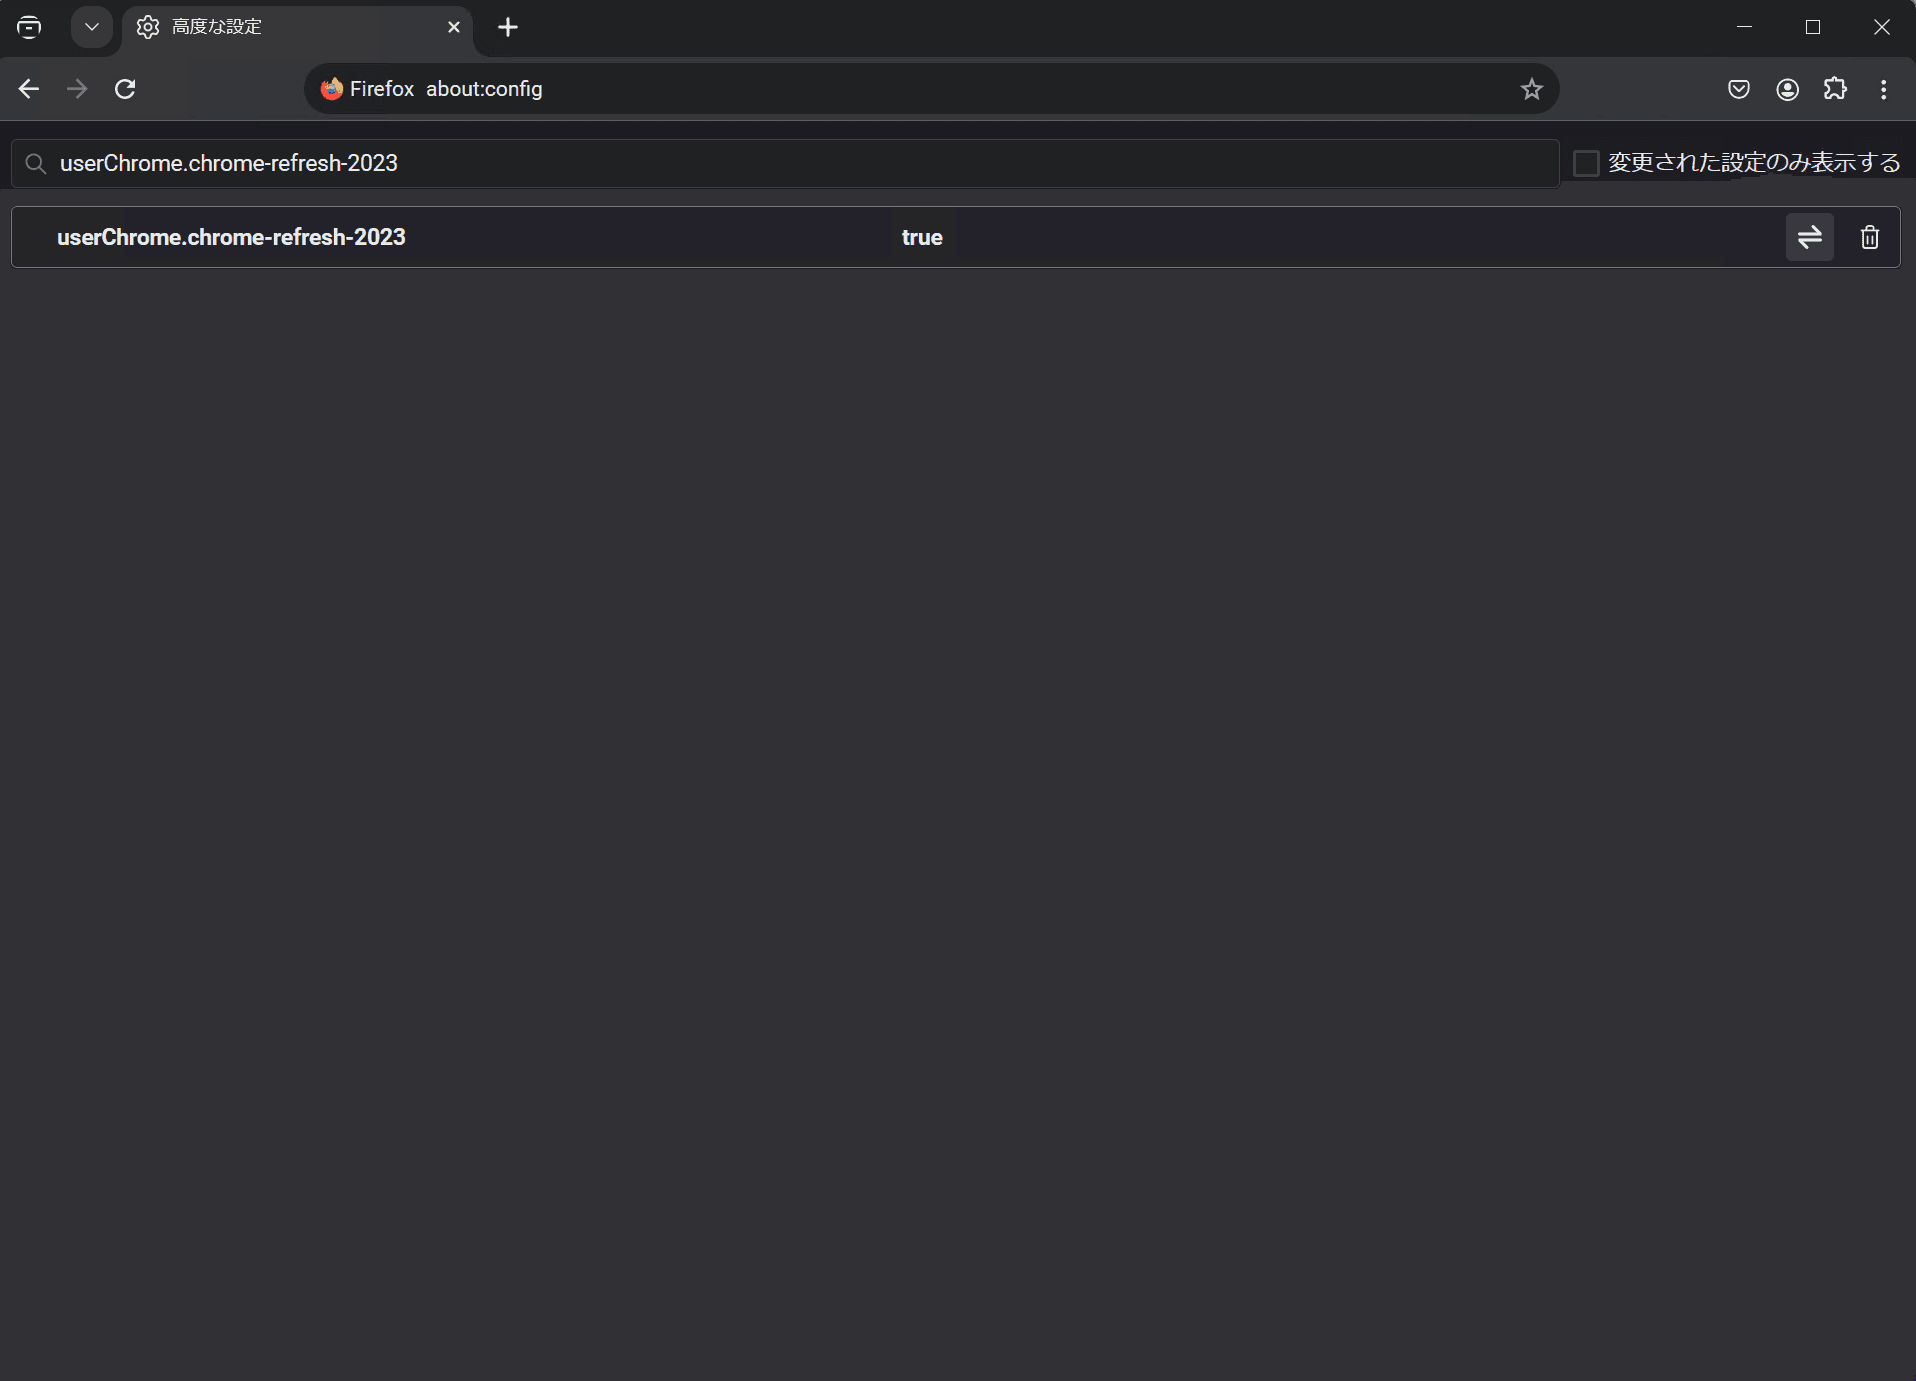The image size is (1916, 1381).
Task: Toggle userChrome.chrome-refresh-2023 with the switch button
Action: (1810, 237)
